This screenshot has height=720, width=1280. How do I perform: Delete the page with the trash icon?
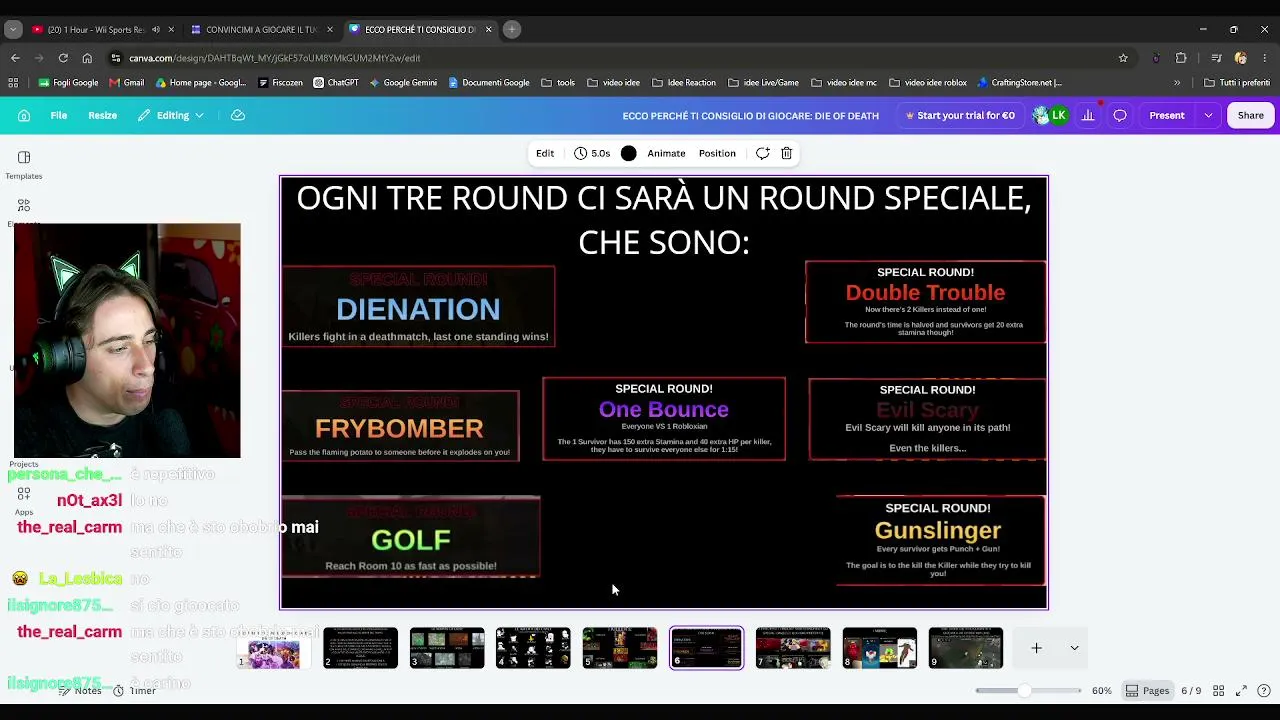pos(787,153)
